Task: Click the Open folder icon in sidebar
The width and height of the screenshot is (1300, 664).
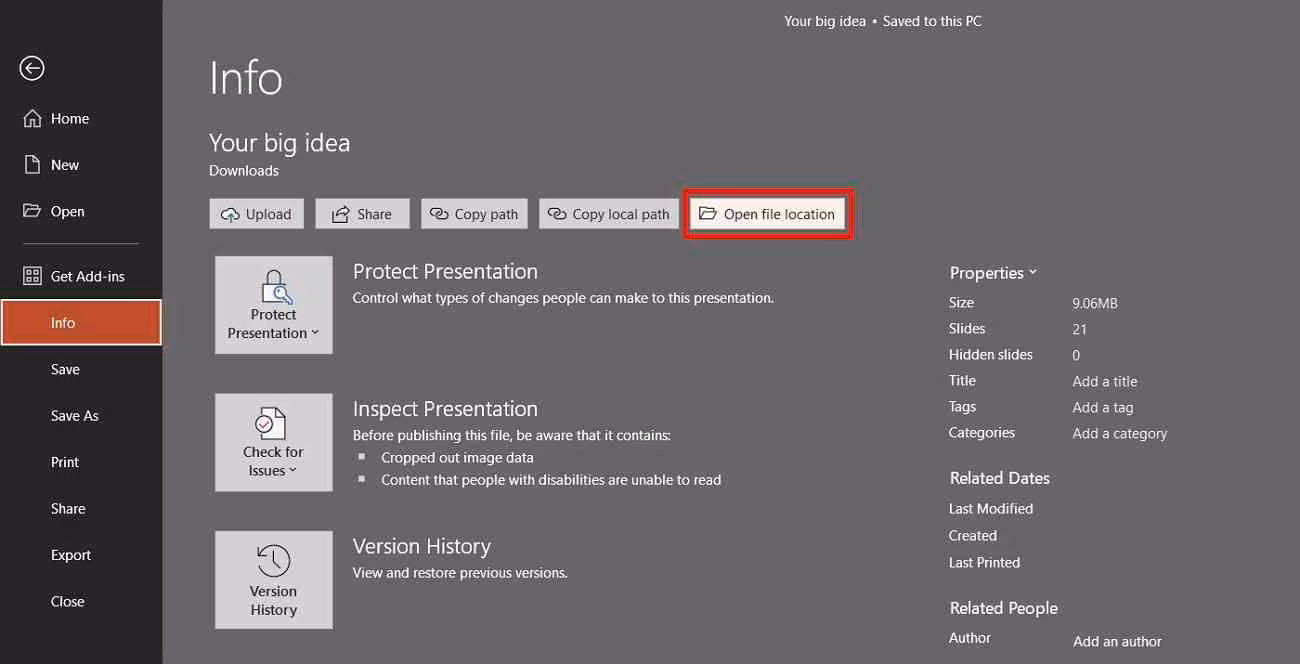Action: pos(32,211)
